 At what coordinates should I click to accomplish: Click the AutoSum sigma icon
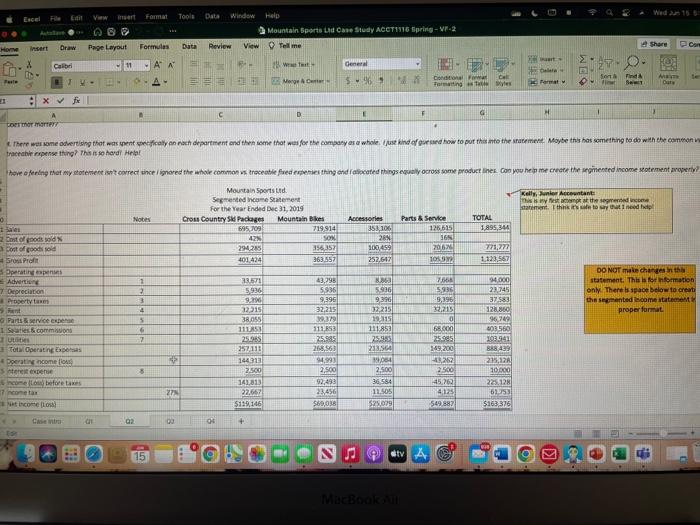583,59
